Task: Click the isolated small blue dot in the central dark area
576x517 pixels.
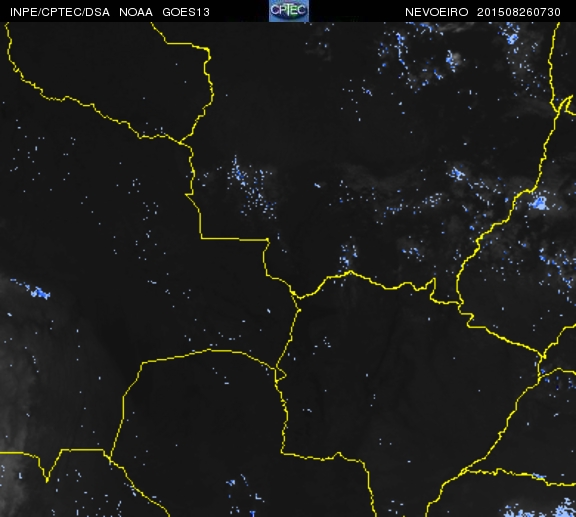Action: click(x=317, y=186)
